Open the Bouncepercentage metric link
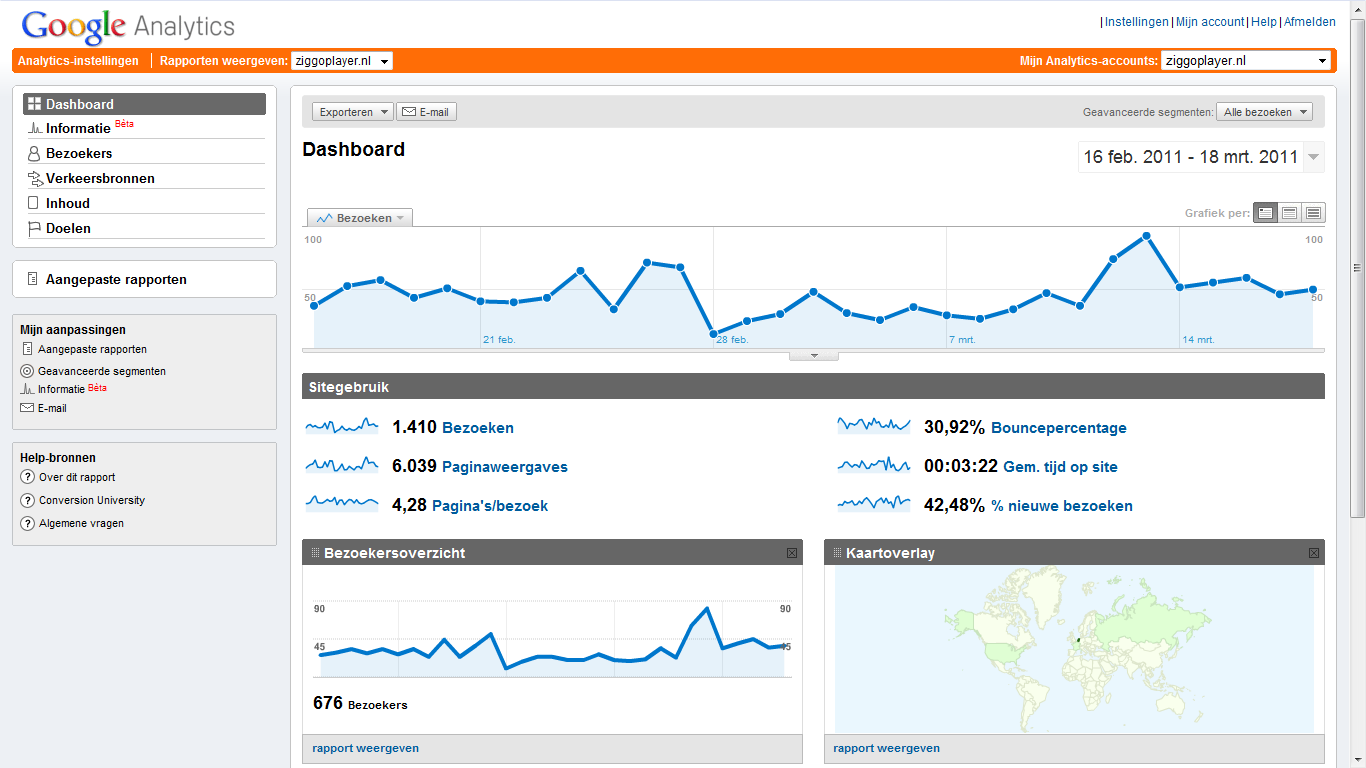This screenshot has height=768, width=1366. coord(1059,428)
